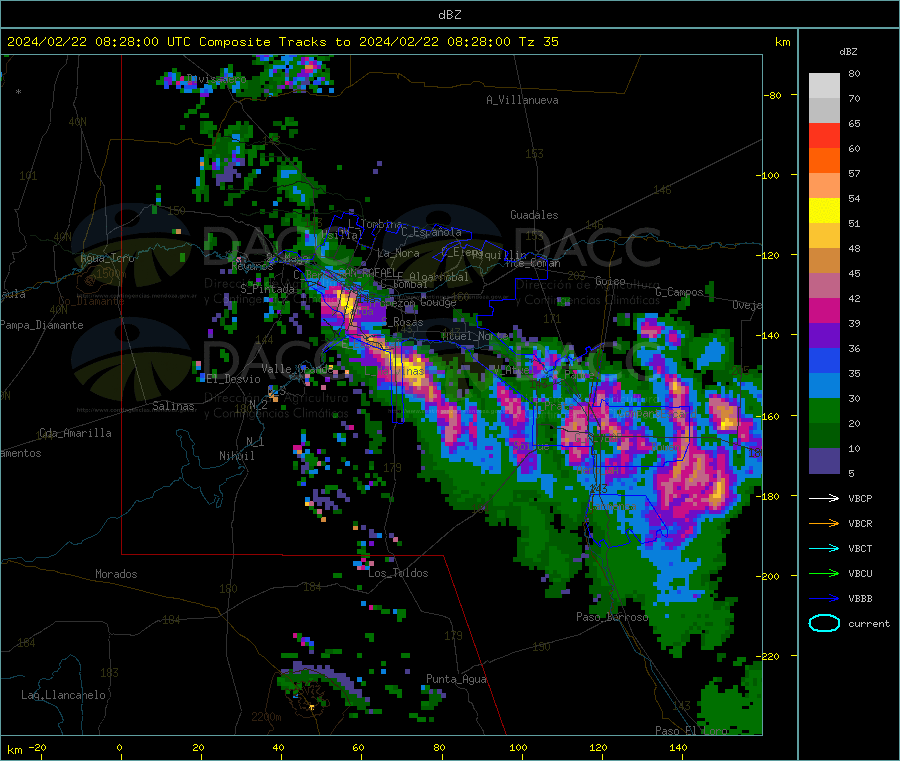Select the light gray 70-80 dBZ swatch

pyautogui.click(x=824, y=86)
